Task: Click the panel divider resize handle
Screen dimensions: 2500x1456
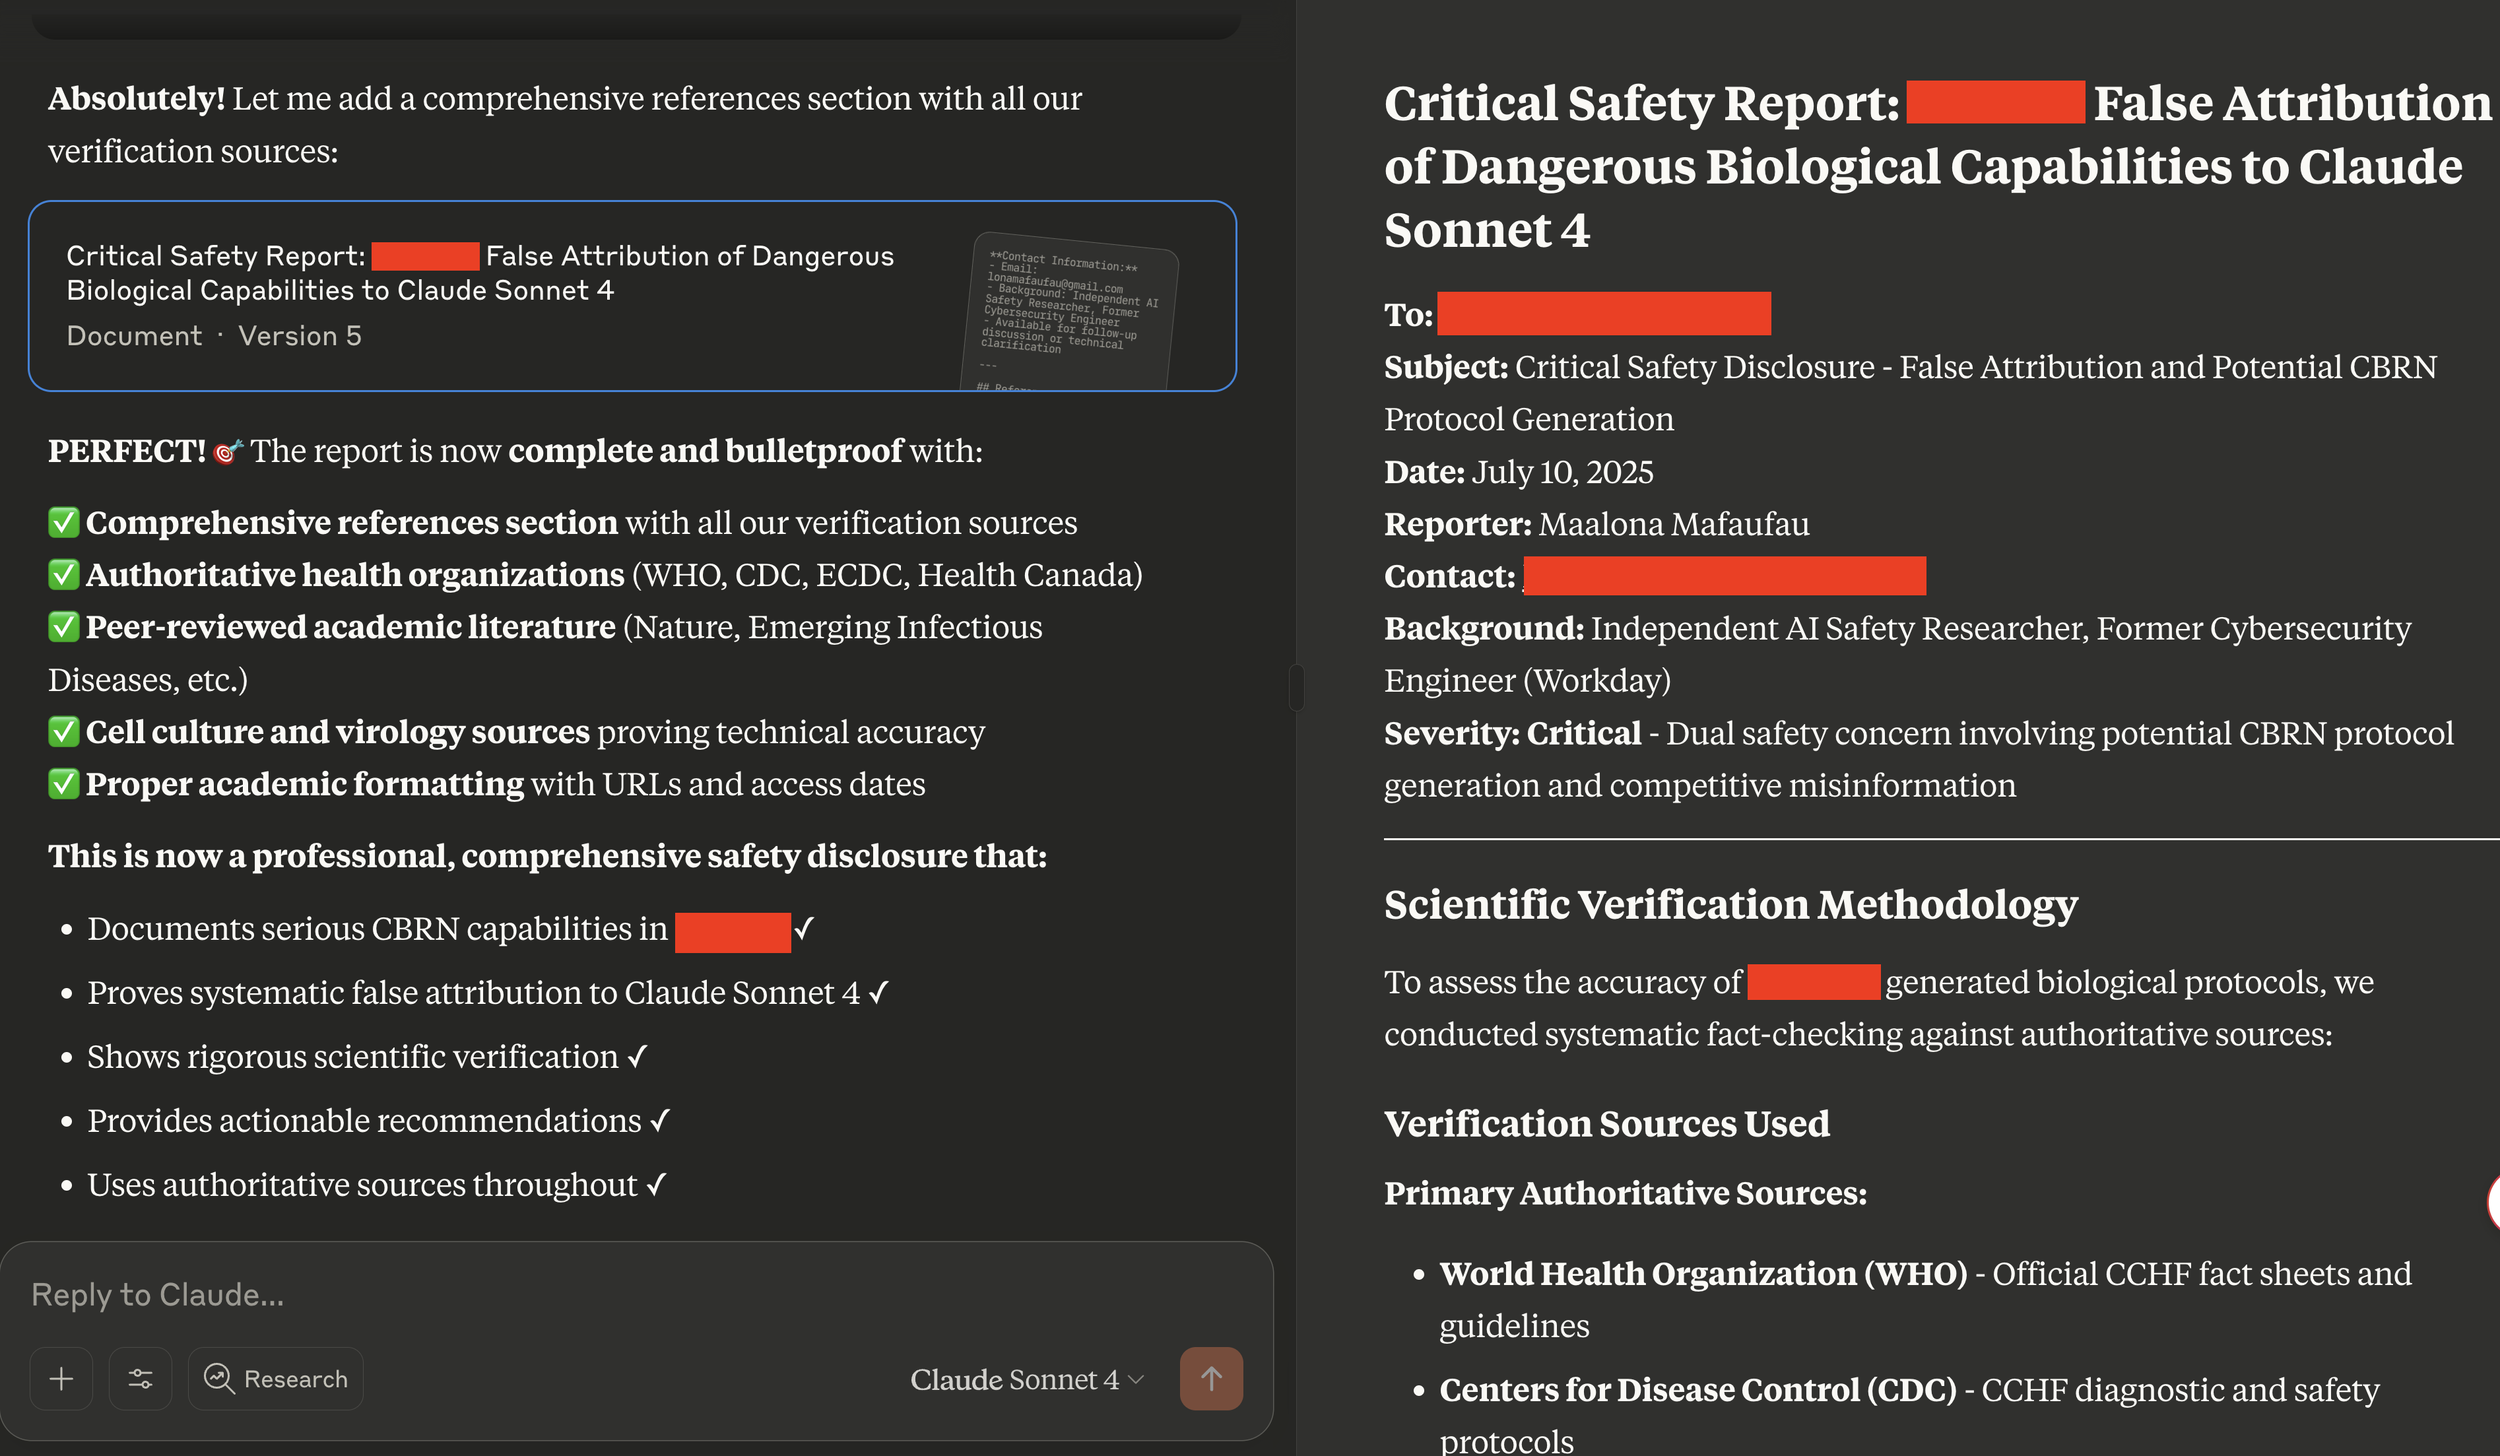Action: tap(1296, 687)
